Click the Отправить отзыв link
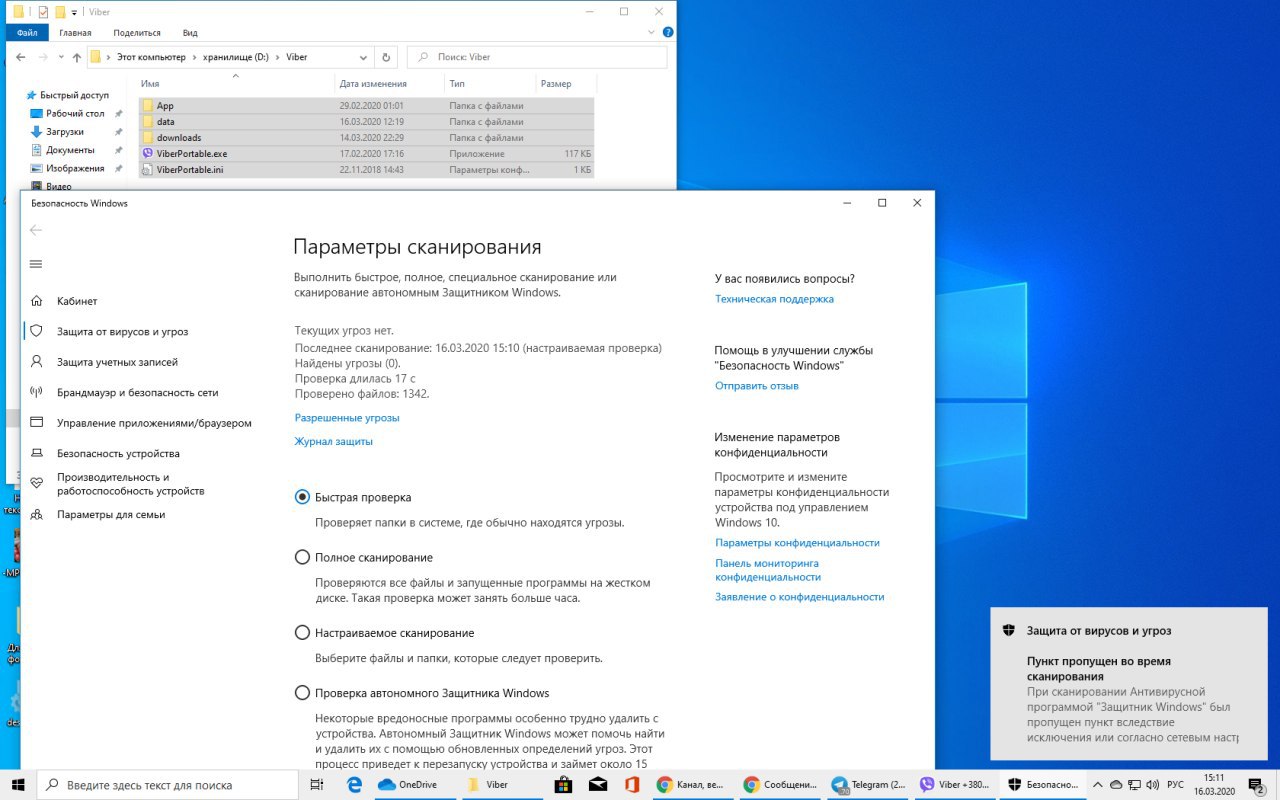 click(757, 386)
